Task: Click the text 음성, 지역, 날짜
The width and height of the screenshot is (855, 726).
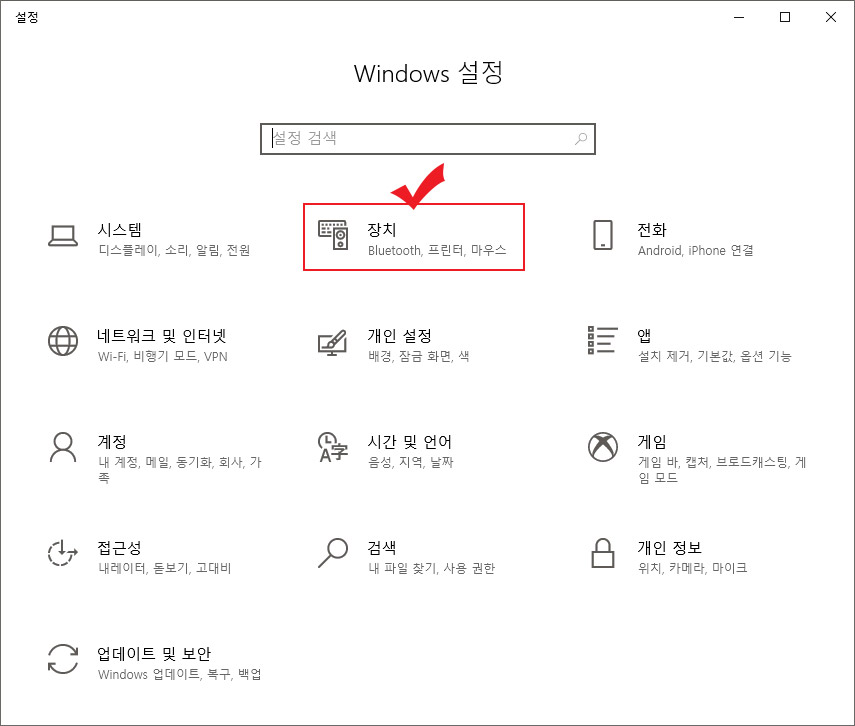Action: [411, 462]
